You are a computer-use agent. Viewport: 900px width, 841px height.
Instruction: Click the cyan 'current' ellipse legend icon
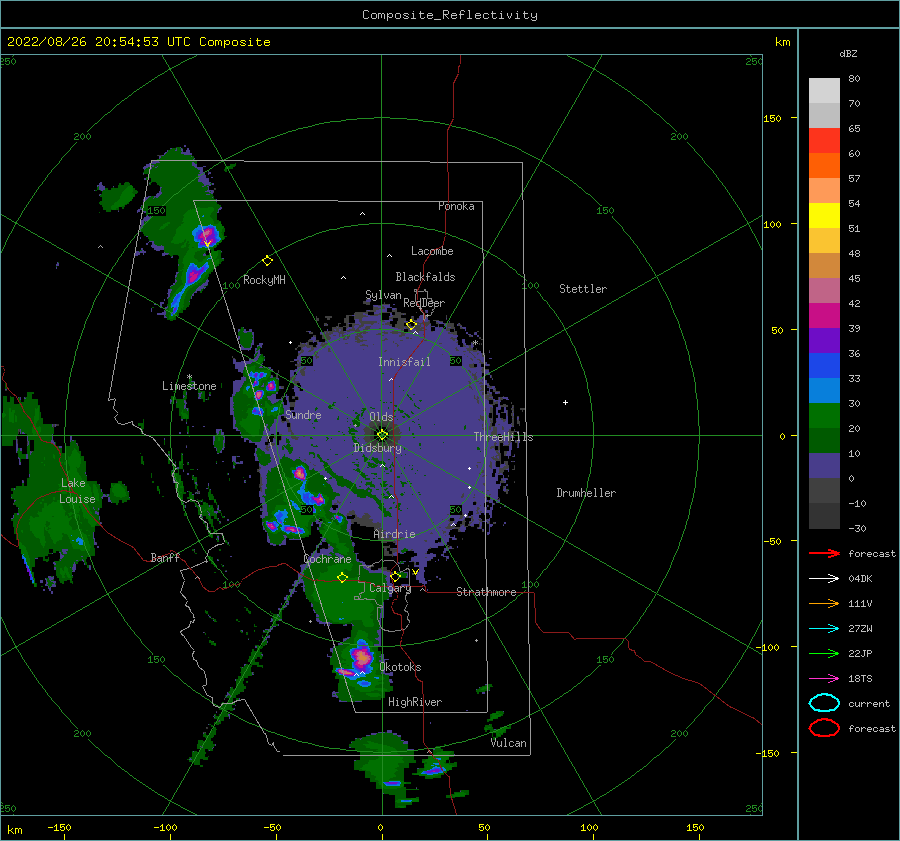(824, 703)
